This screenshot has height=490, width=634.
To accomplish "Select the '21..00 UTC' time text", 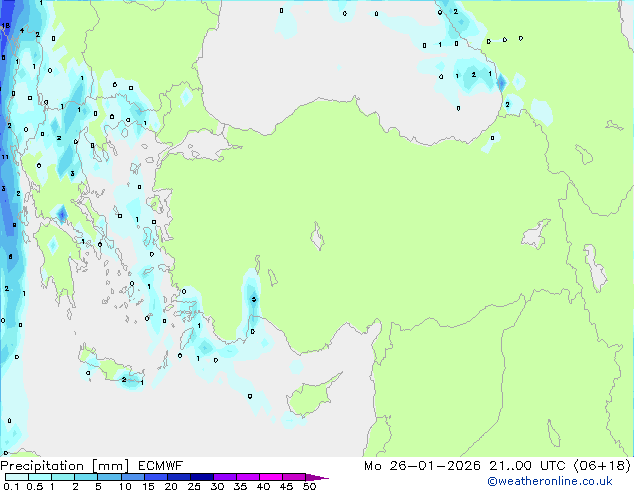I will (527, 466).
